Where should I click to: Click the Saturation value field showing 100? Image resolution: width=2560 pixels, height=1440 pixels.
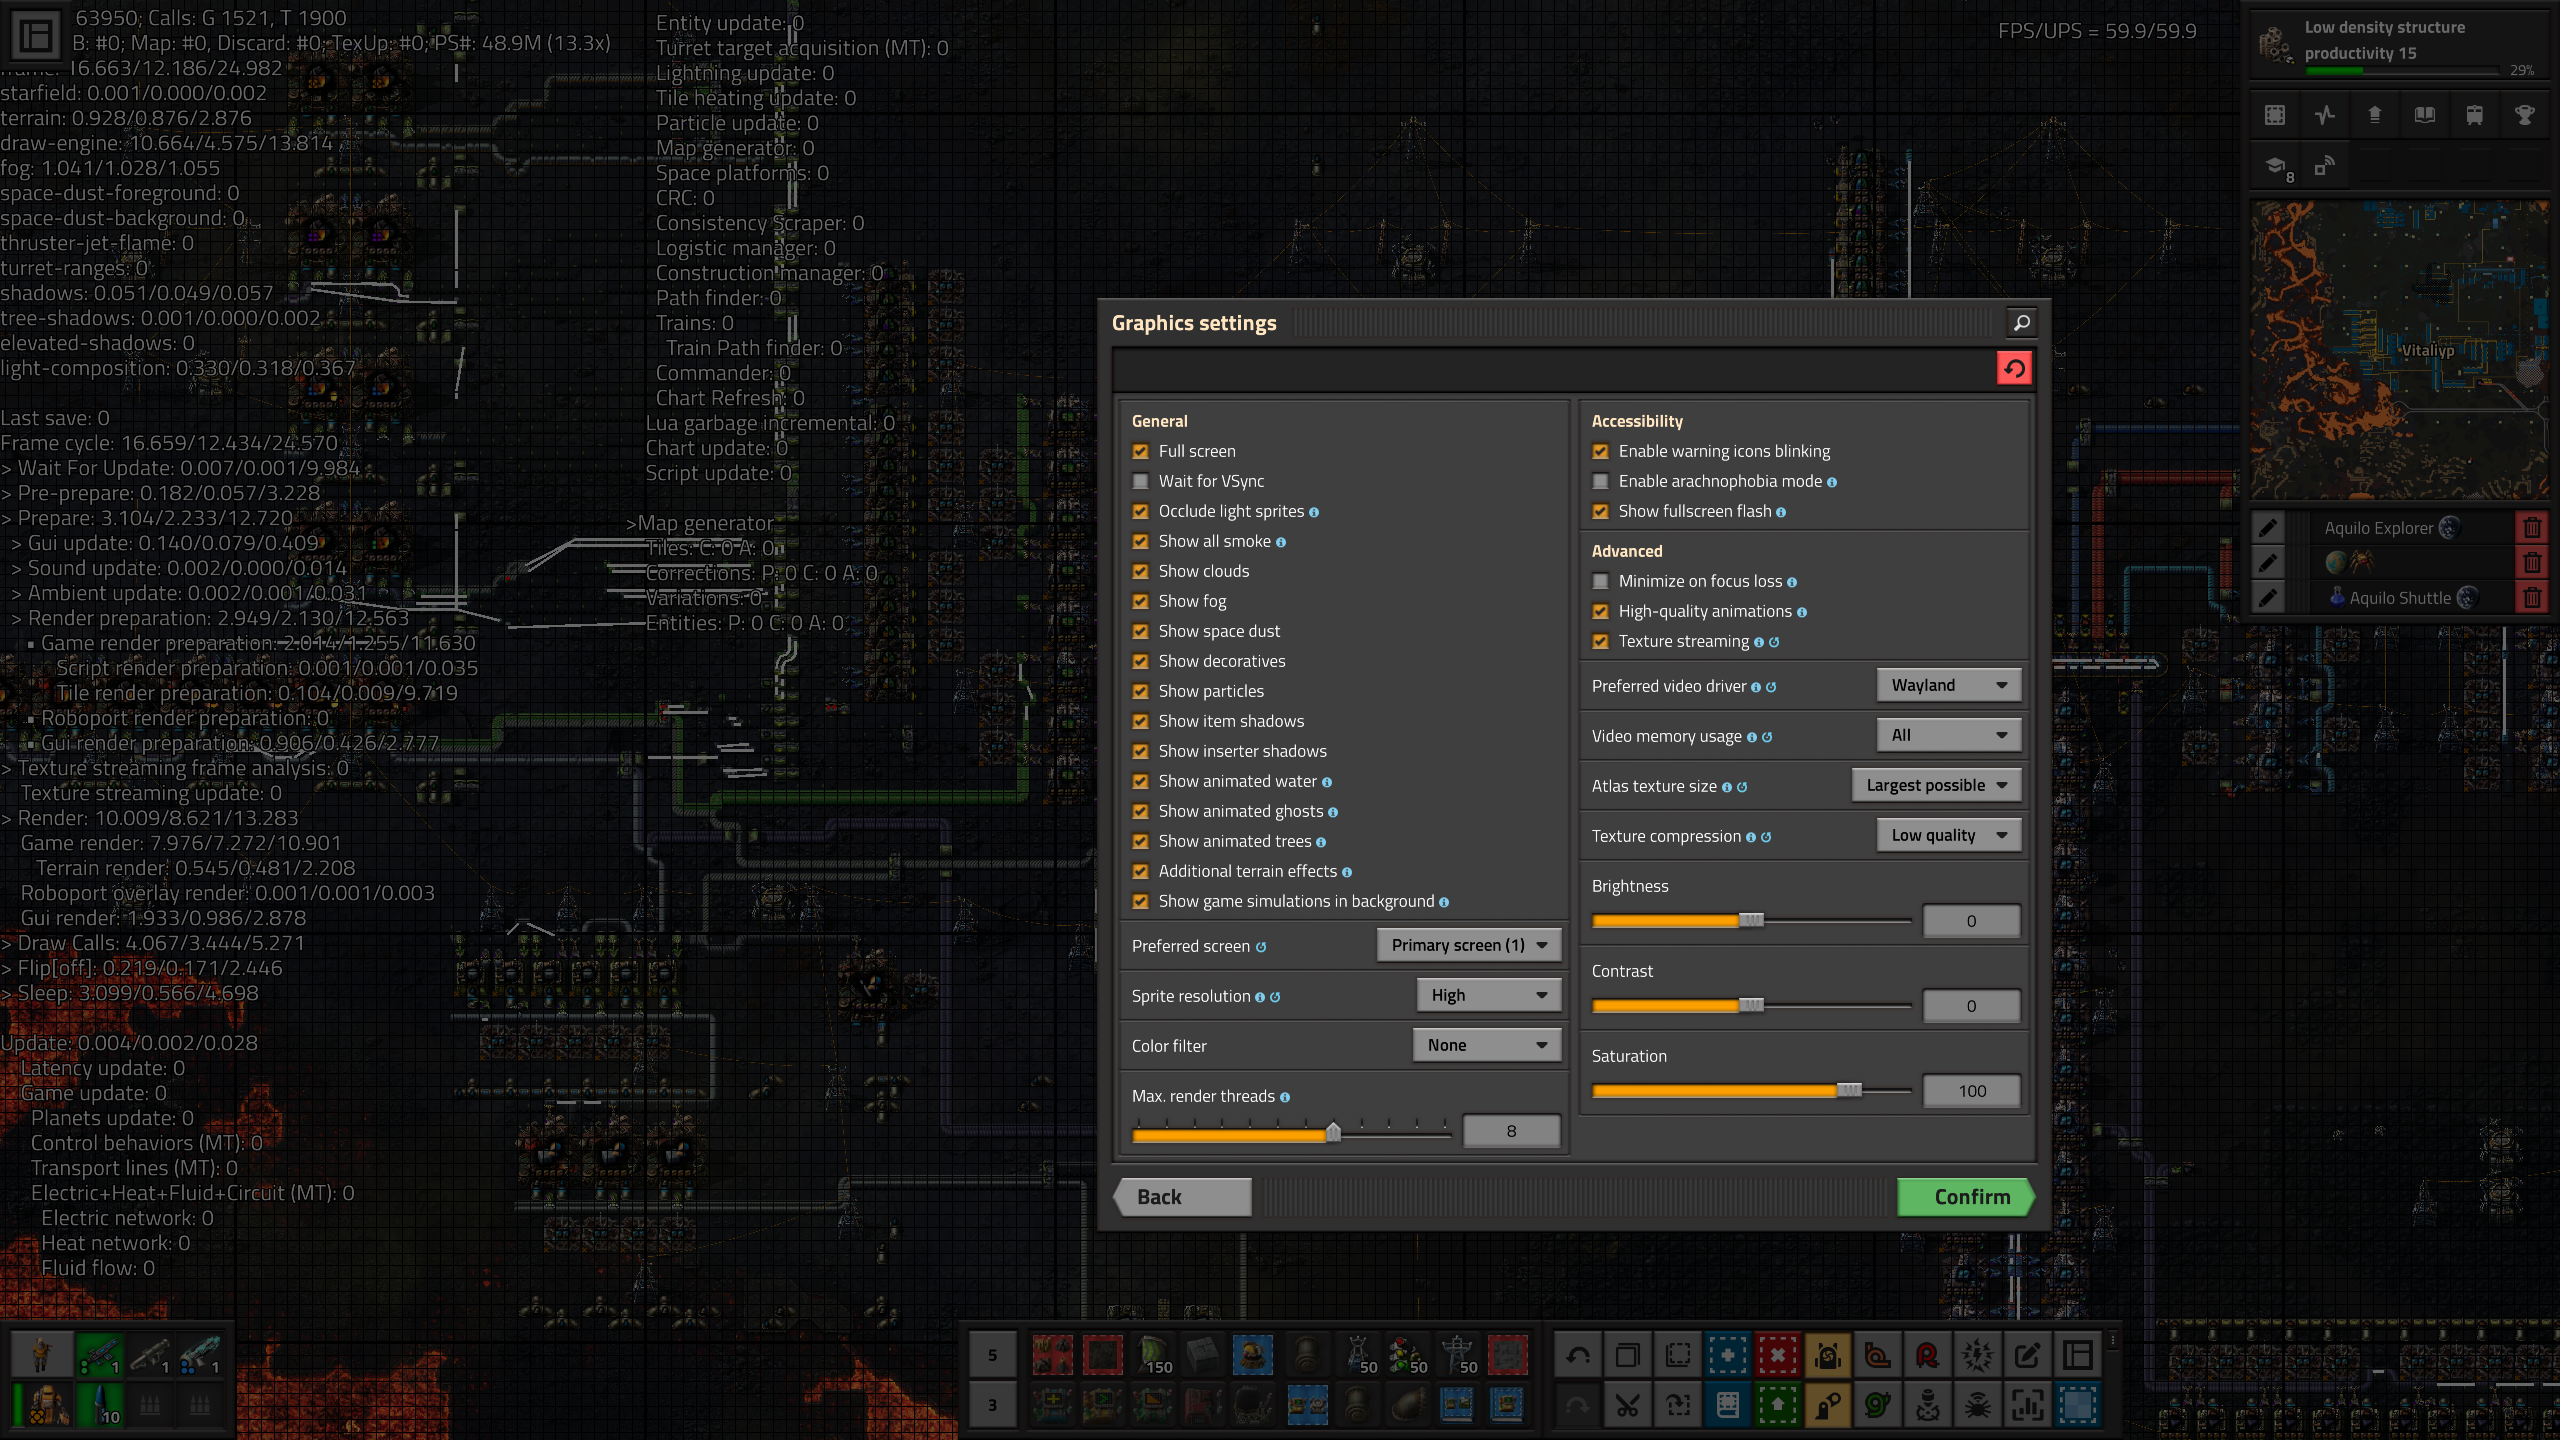[x=1972, y=1091]
